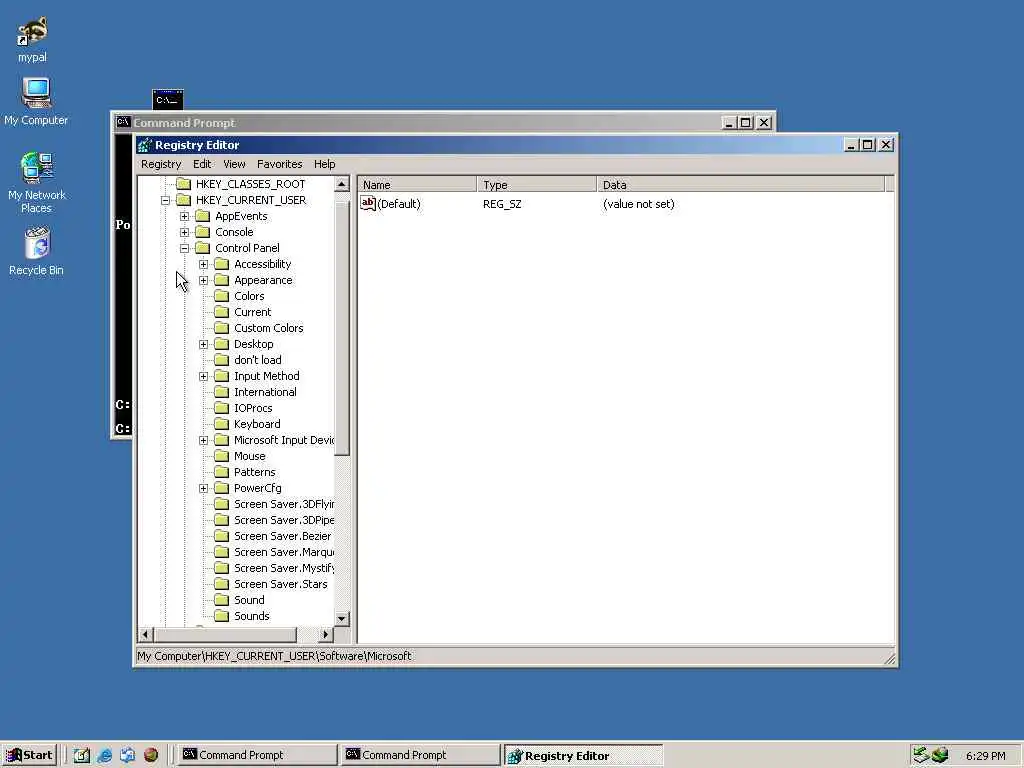The image size is (1024, 768).
Task: Click the (value not set) data cell
Action: 638,204
